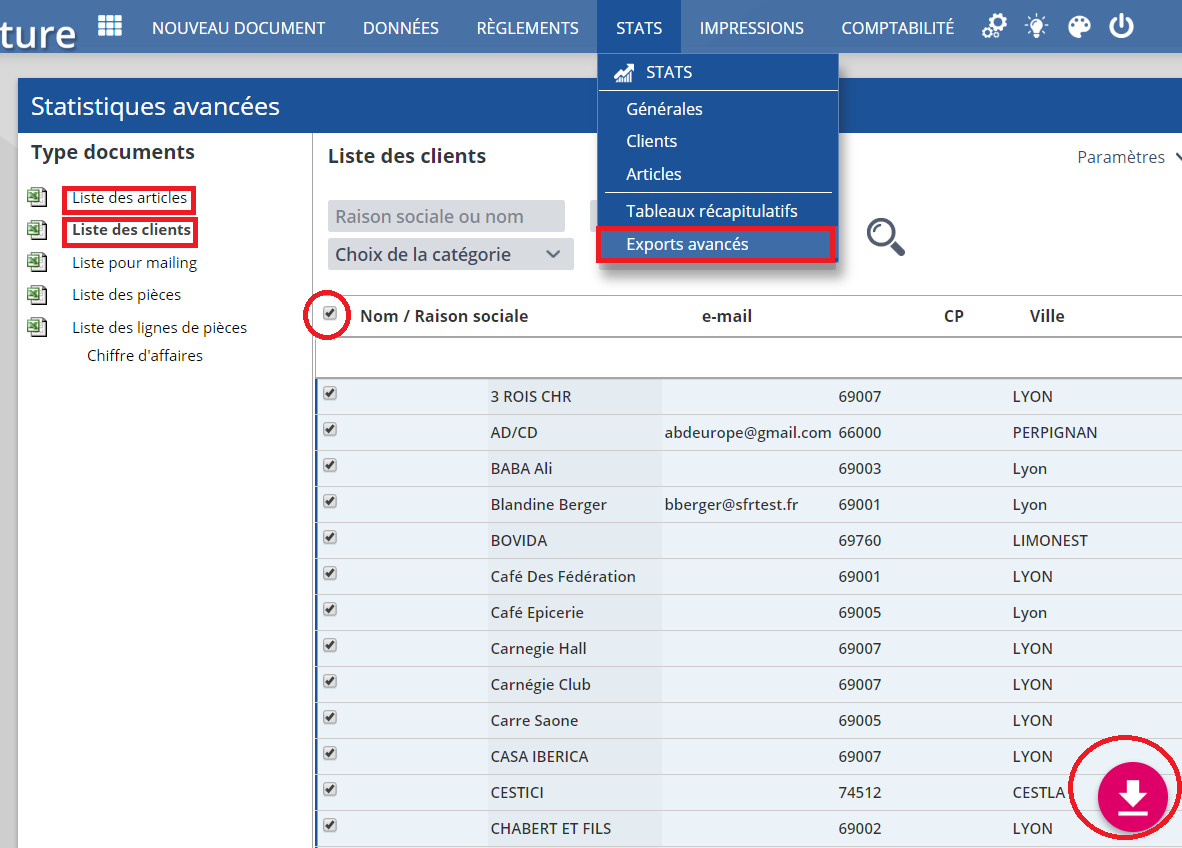Expand the Paramètres section
Screen dimensions: 1182x848
pyautogui.click(x=1128, y=157)
